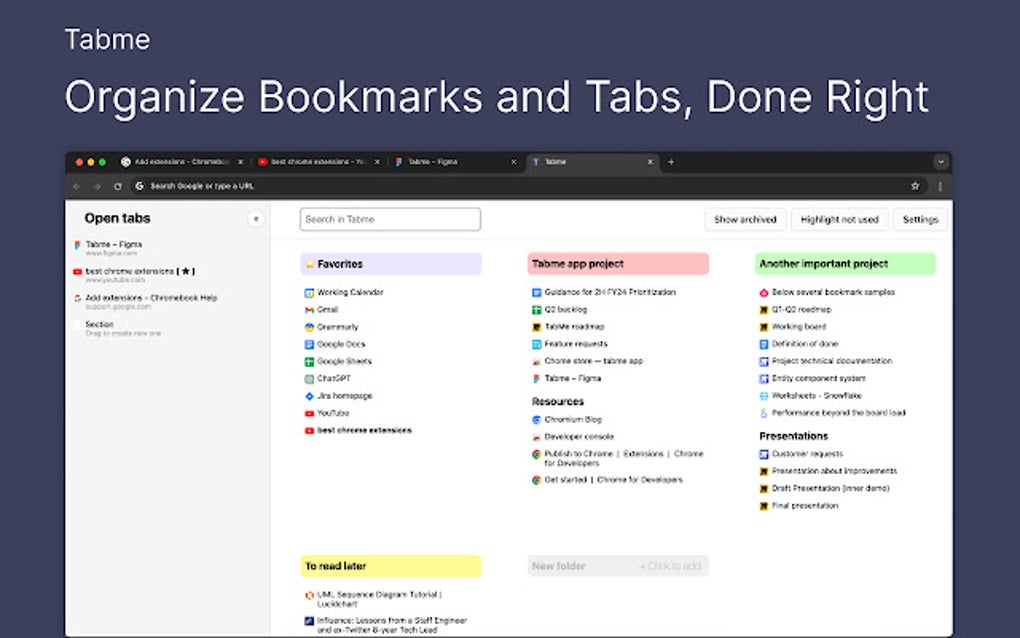
Task: Open Google Sheets bookmark icon
Action: (x=310, y=362)
